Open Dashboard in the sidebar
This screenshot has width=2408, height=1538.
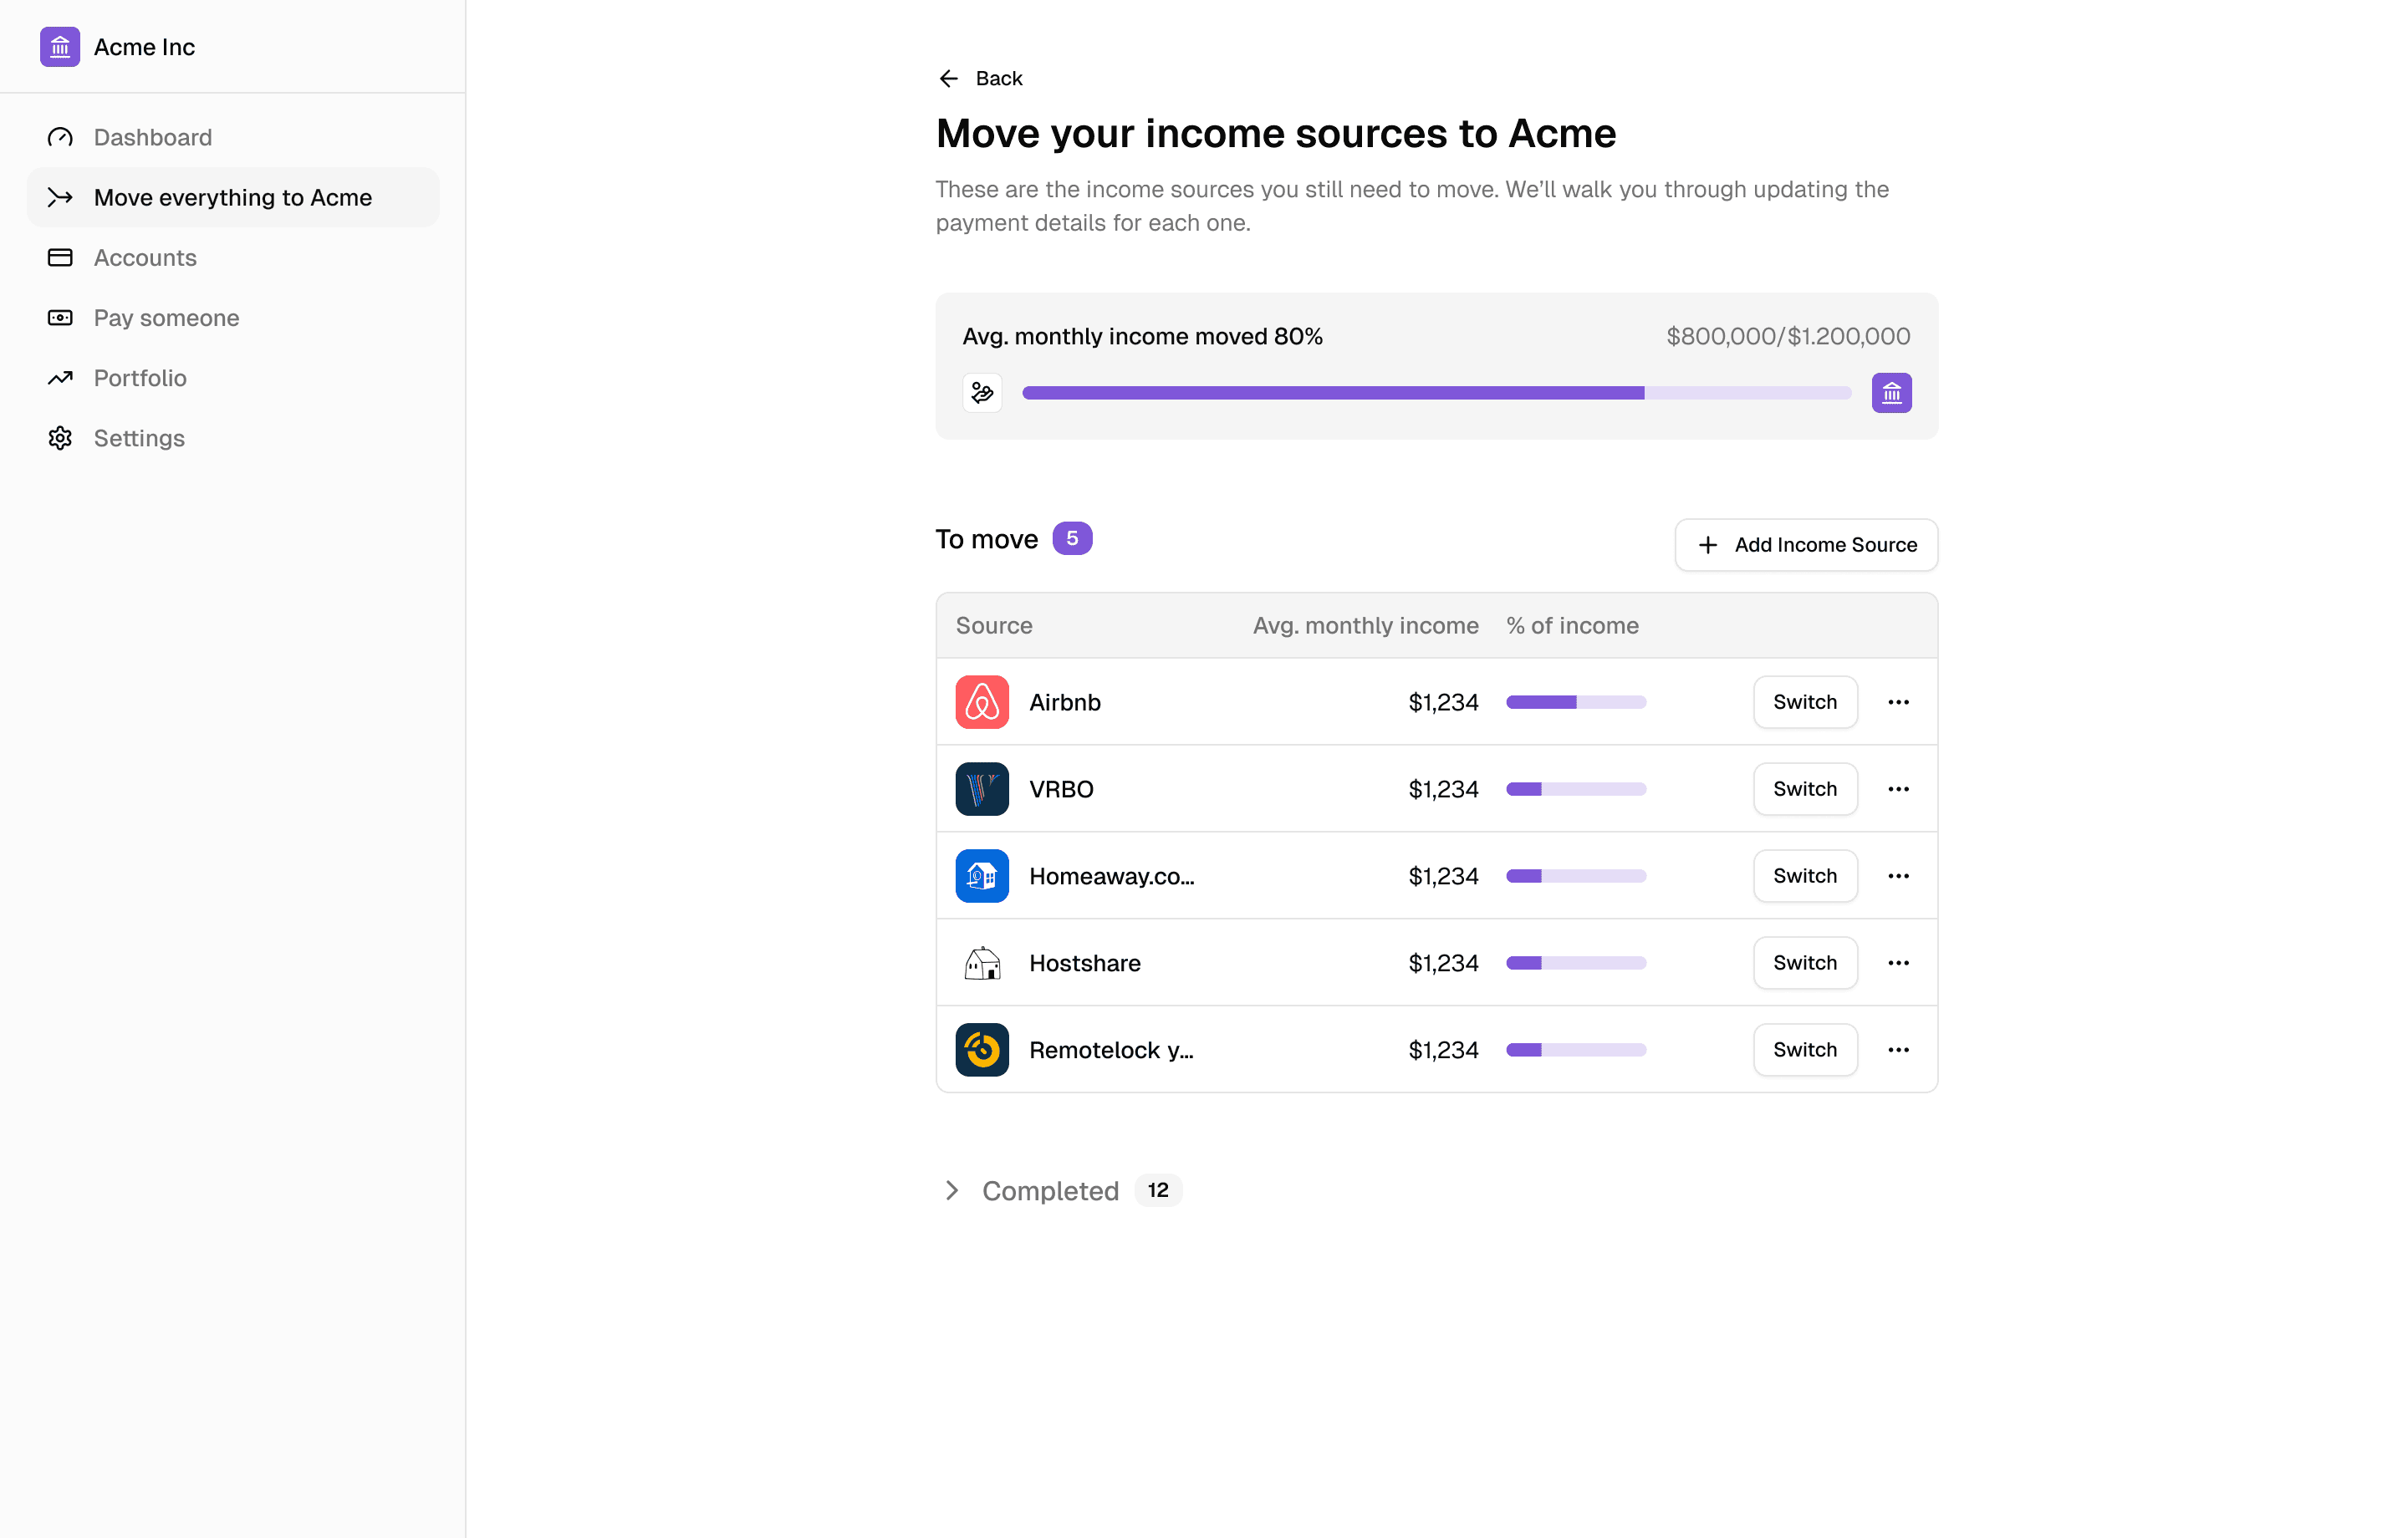(x=152, y=137)
